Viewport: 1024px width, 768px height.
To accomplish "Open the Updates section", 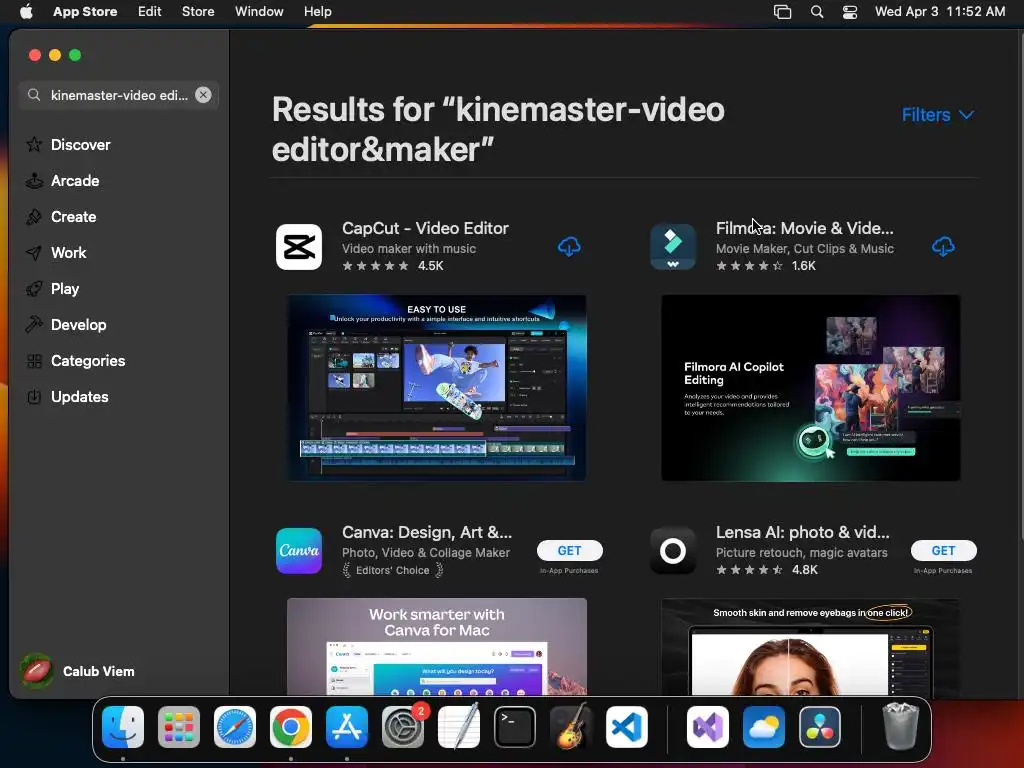I will pyautogui.click(x=80, y=396).
